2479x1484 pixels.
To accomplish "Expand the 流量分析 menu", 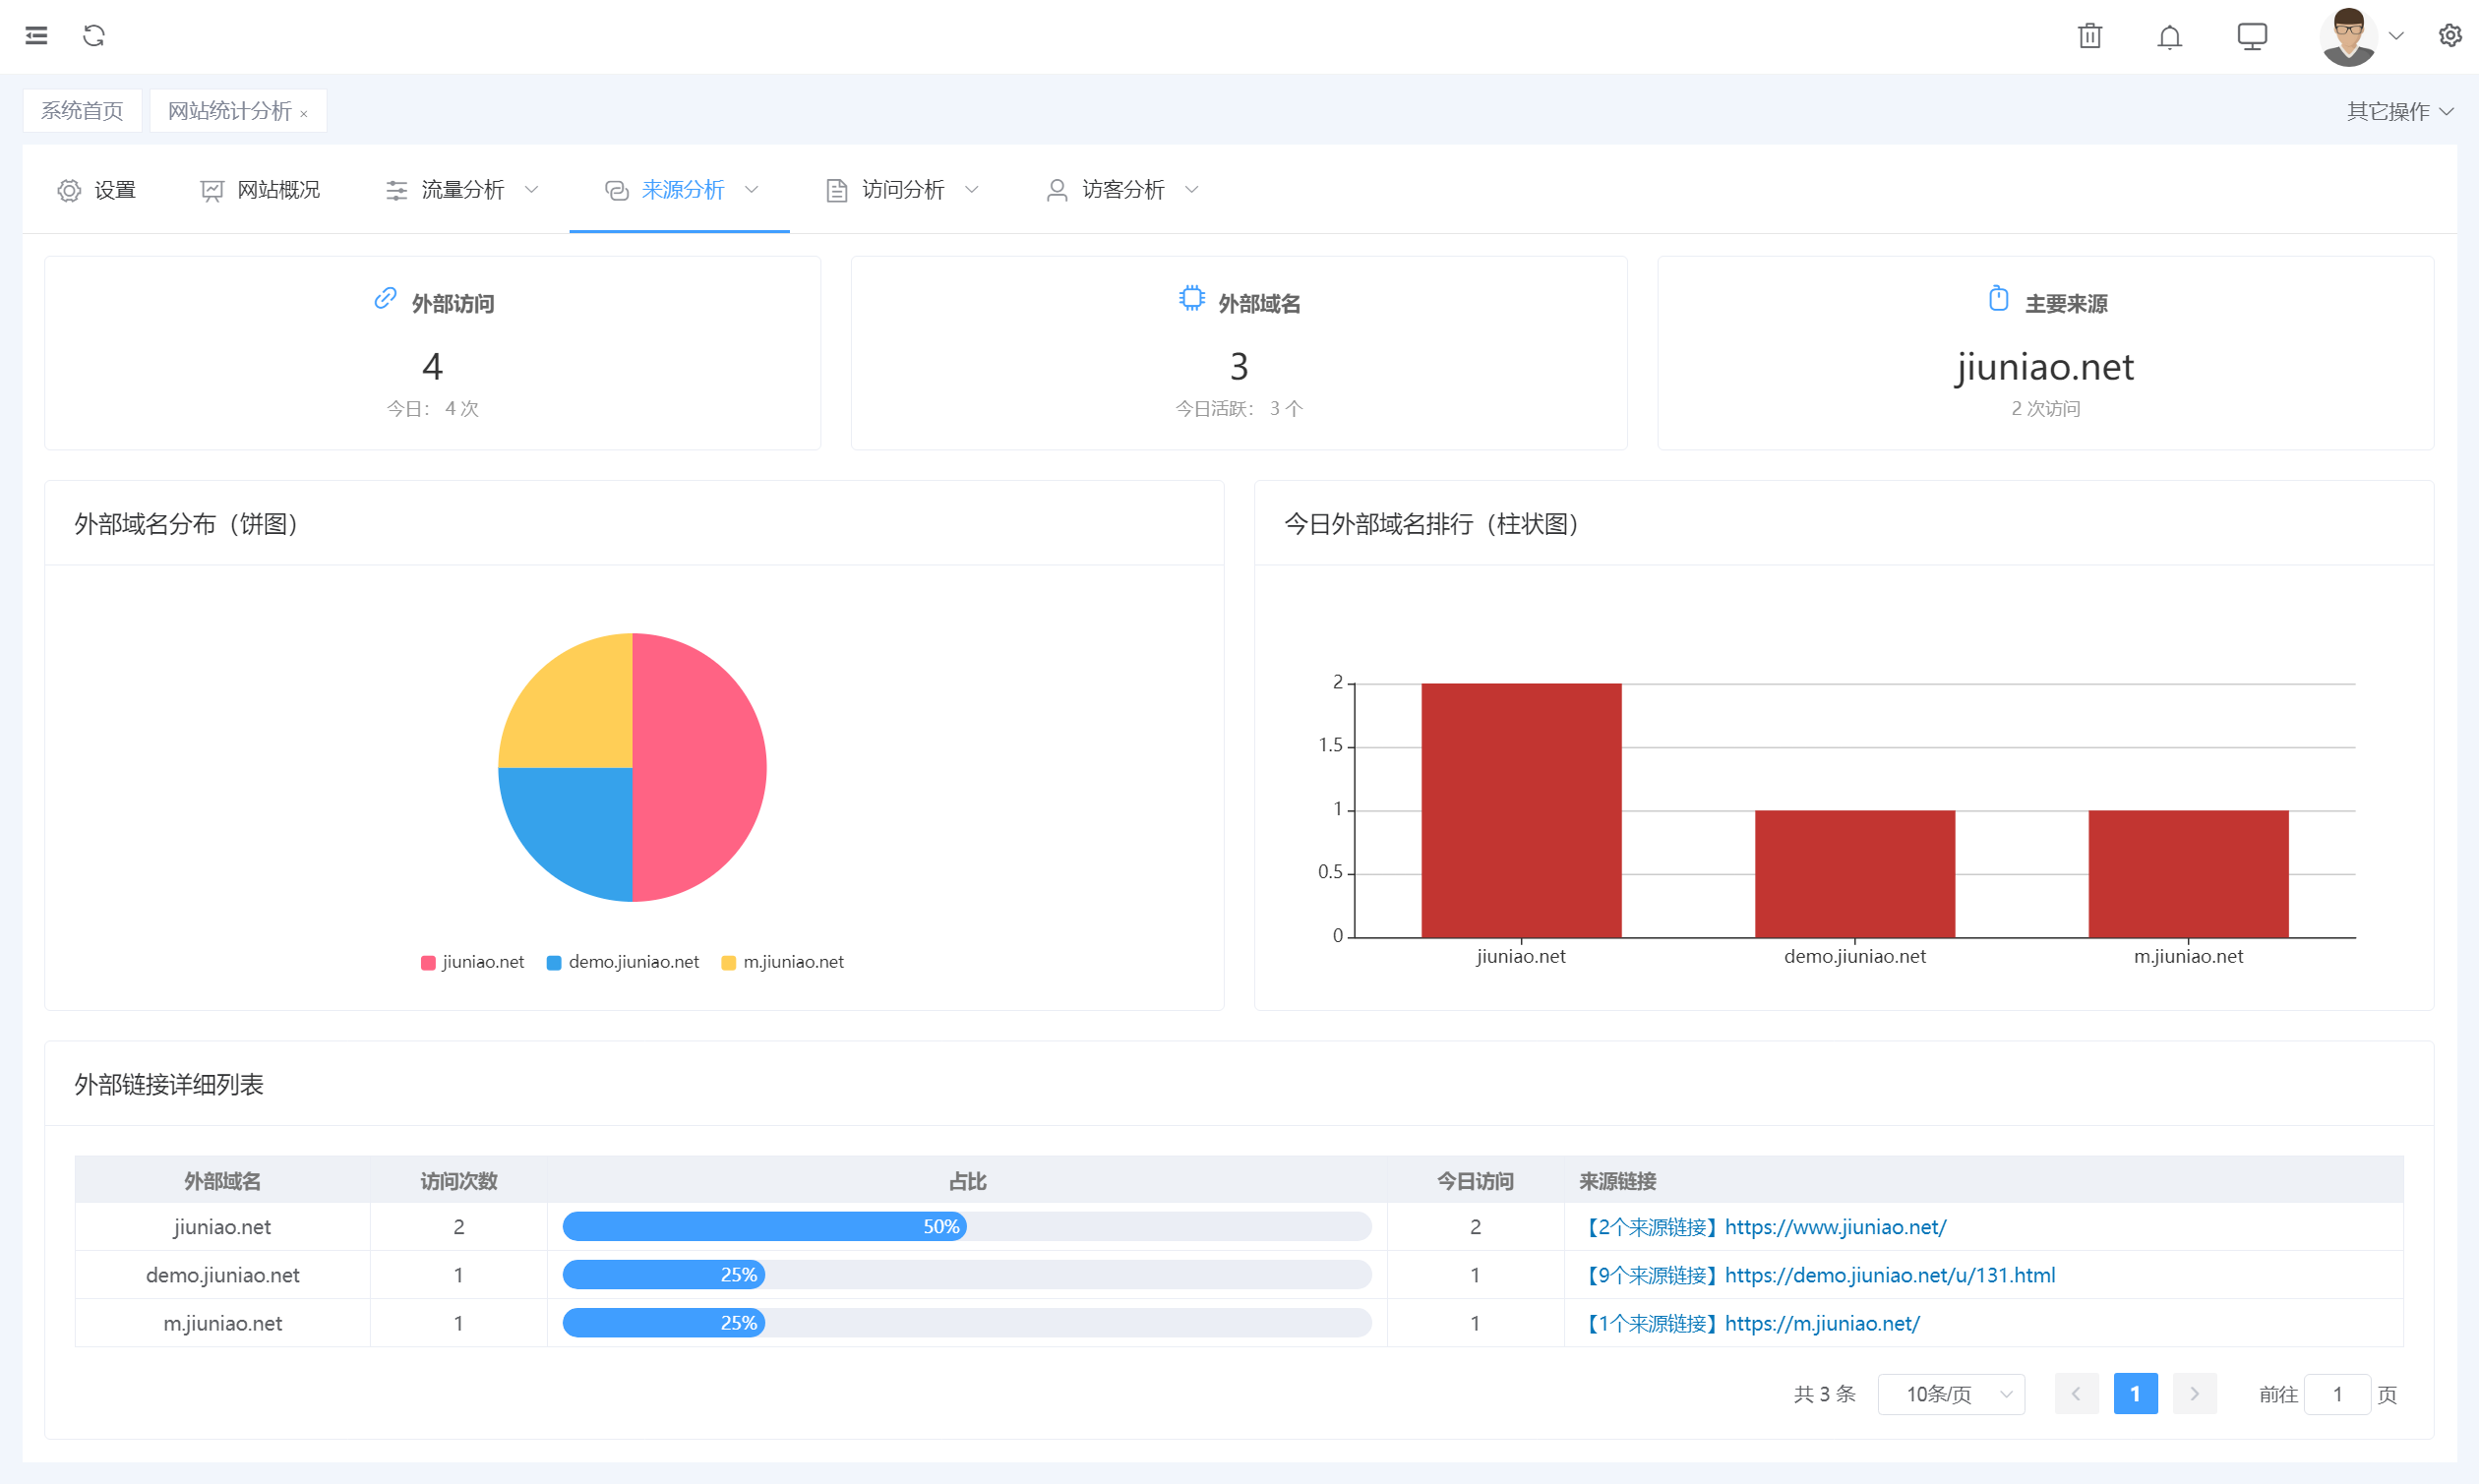I will coord(462,190).
